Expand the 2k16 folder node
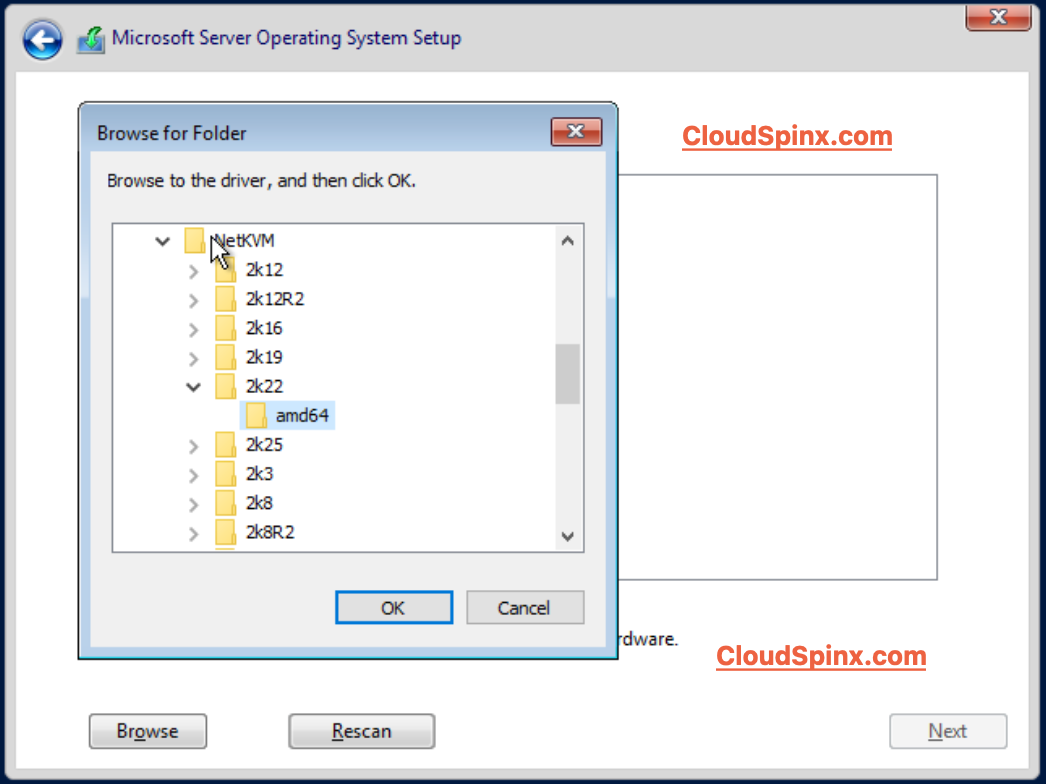The height and width of the screenshot is (784, 1046). point(194,328)
